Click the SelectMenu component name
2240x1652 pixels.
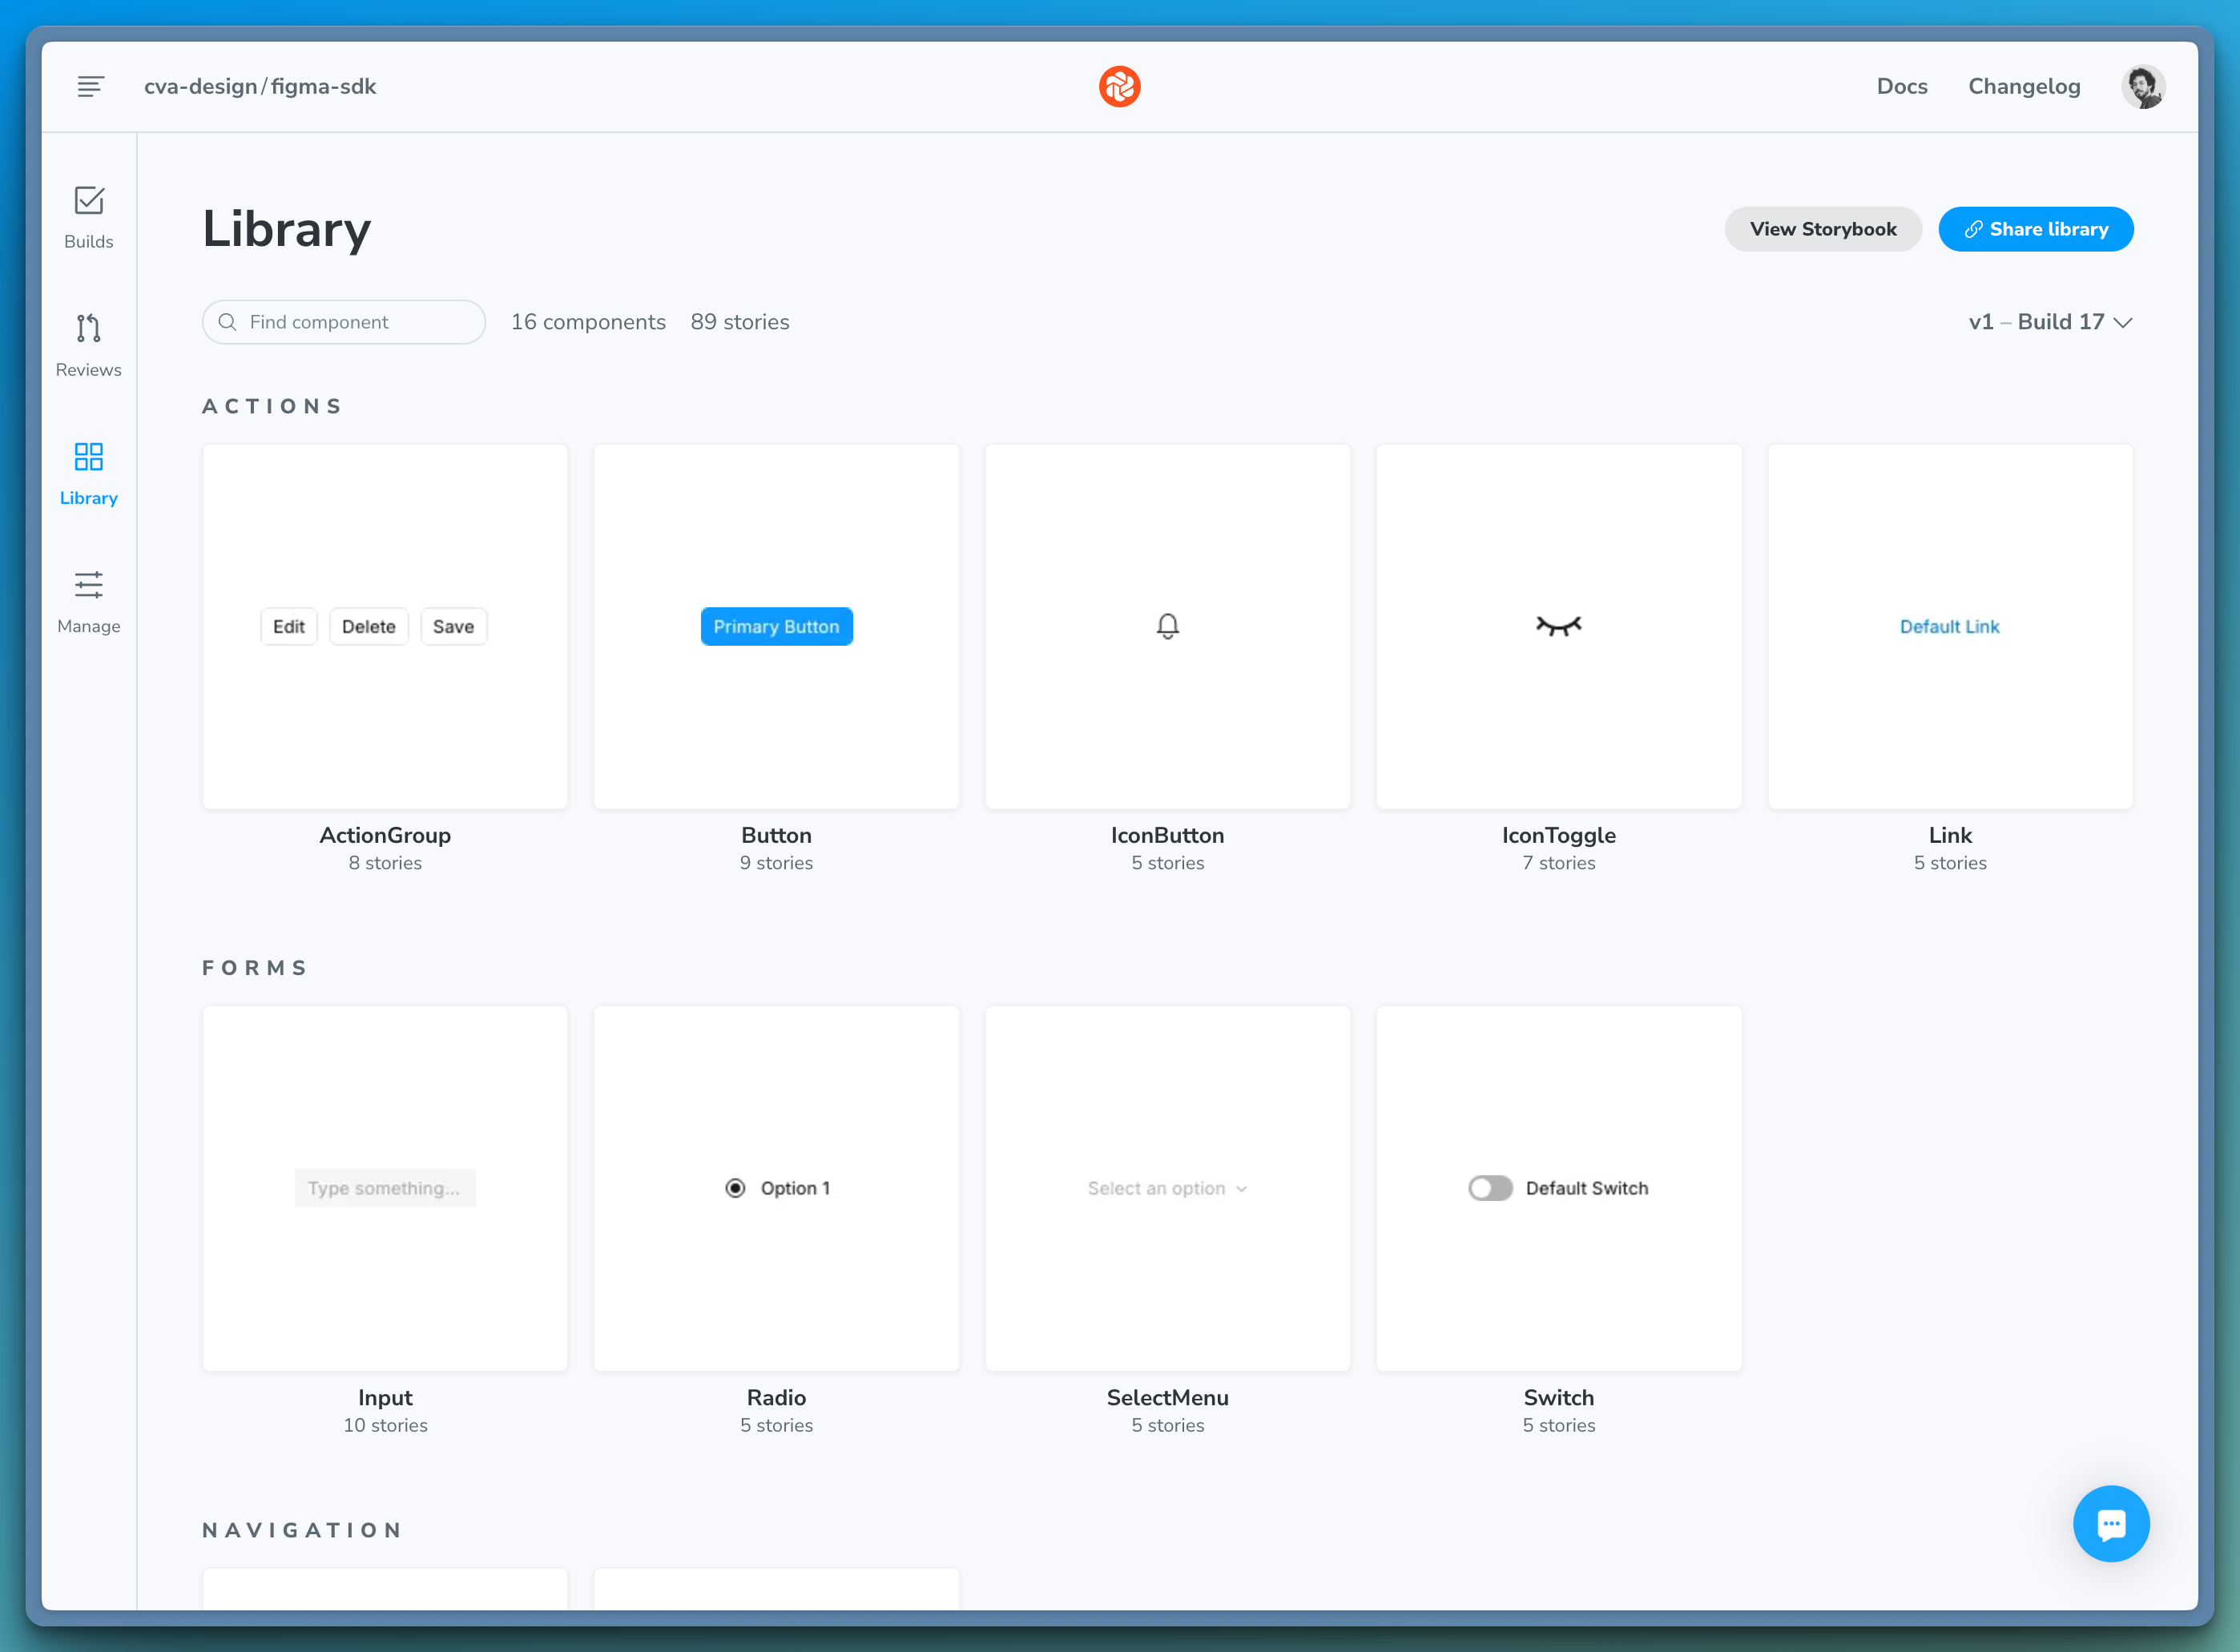click(1167, 1397)
